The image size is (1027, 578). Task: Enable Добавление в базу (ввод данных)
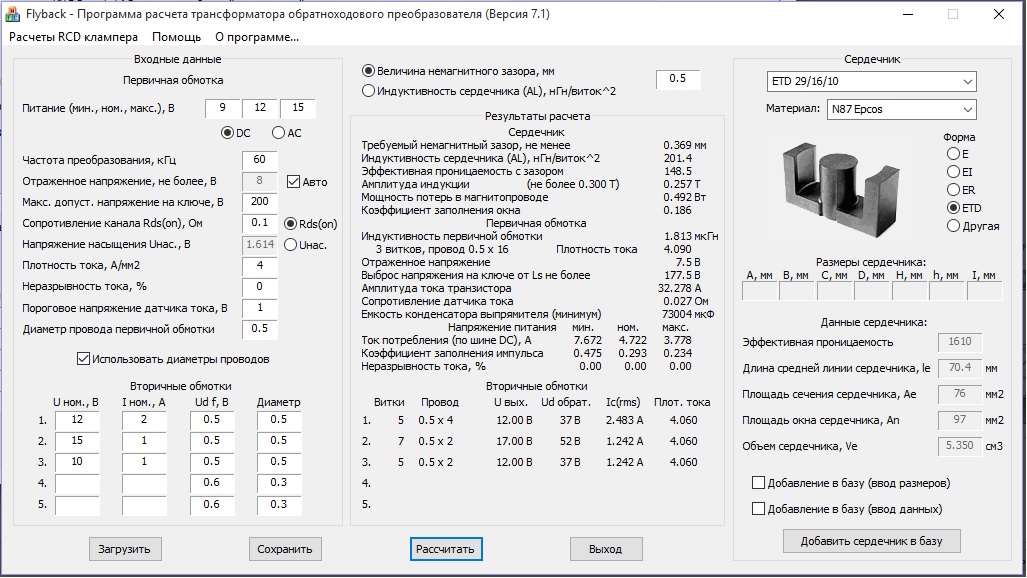click(758, 509)
